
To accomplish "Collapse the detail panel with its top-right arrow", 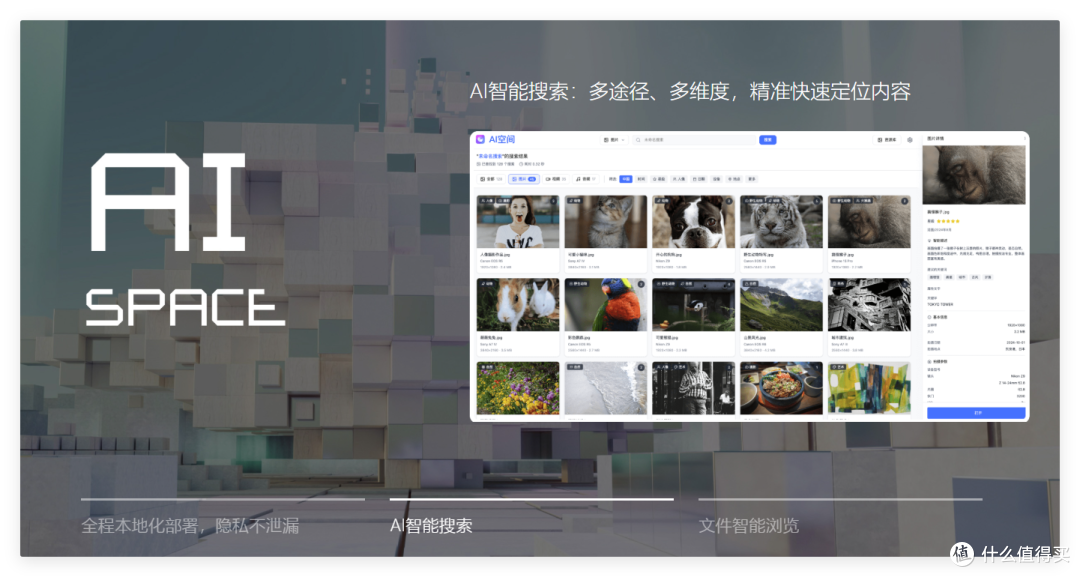I will pos(1025,138).
